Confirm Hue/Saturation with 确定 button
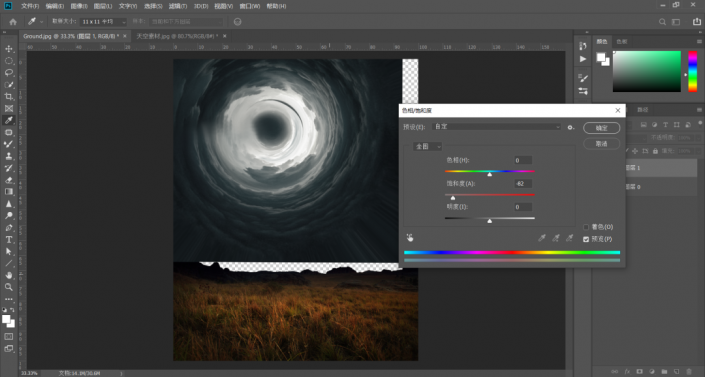 tap(602, 128)
